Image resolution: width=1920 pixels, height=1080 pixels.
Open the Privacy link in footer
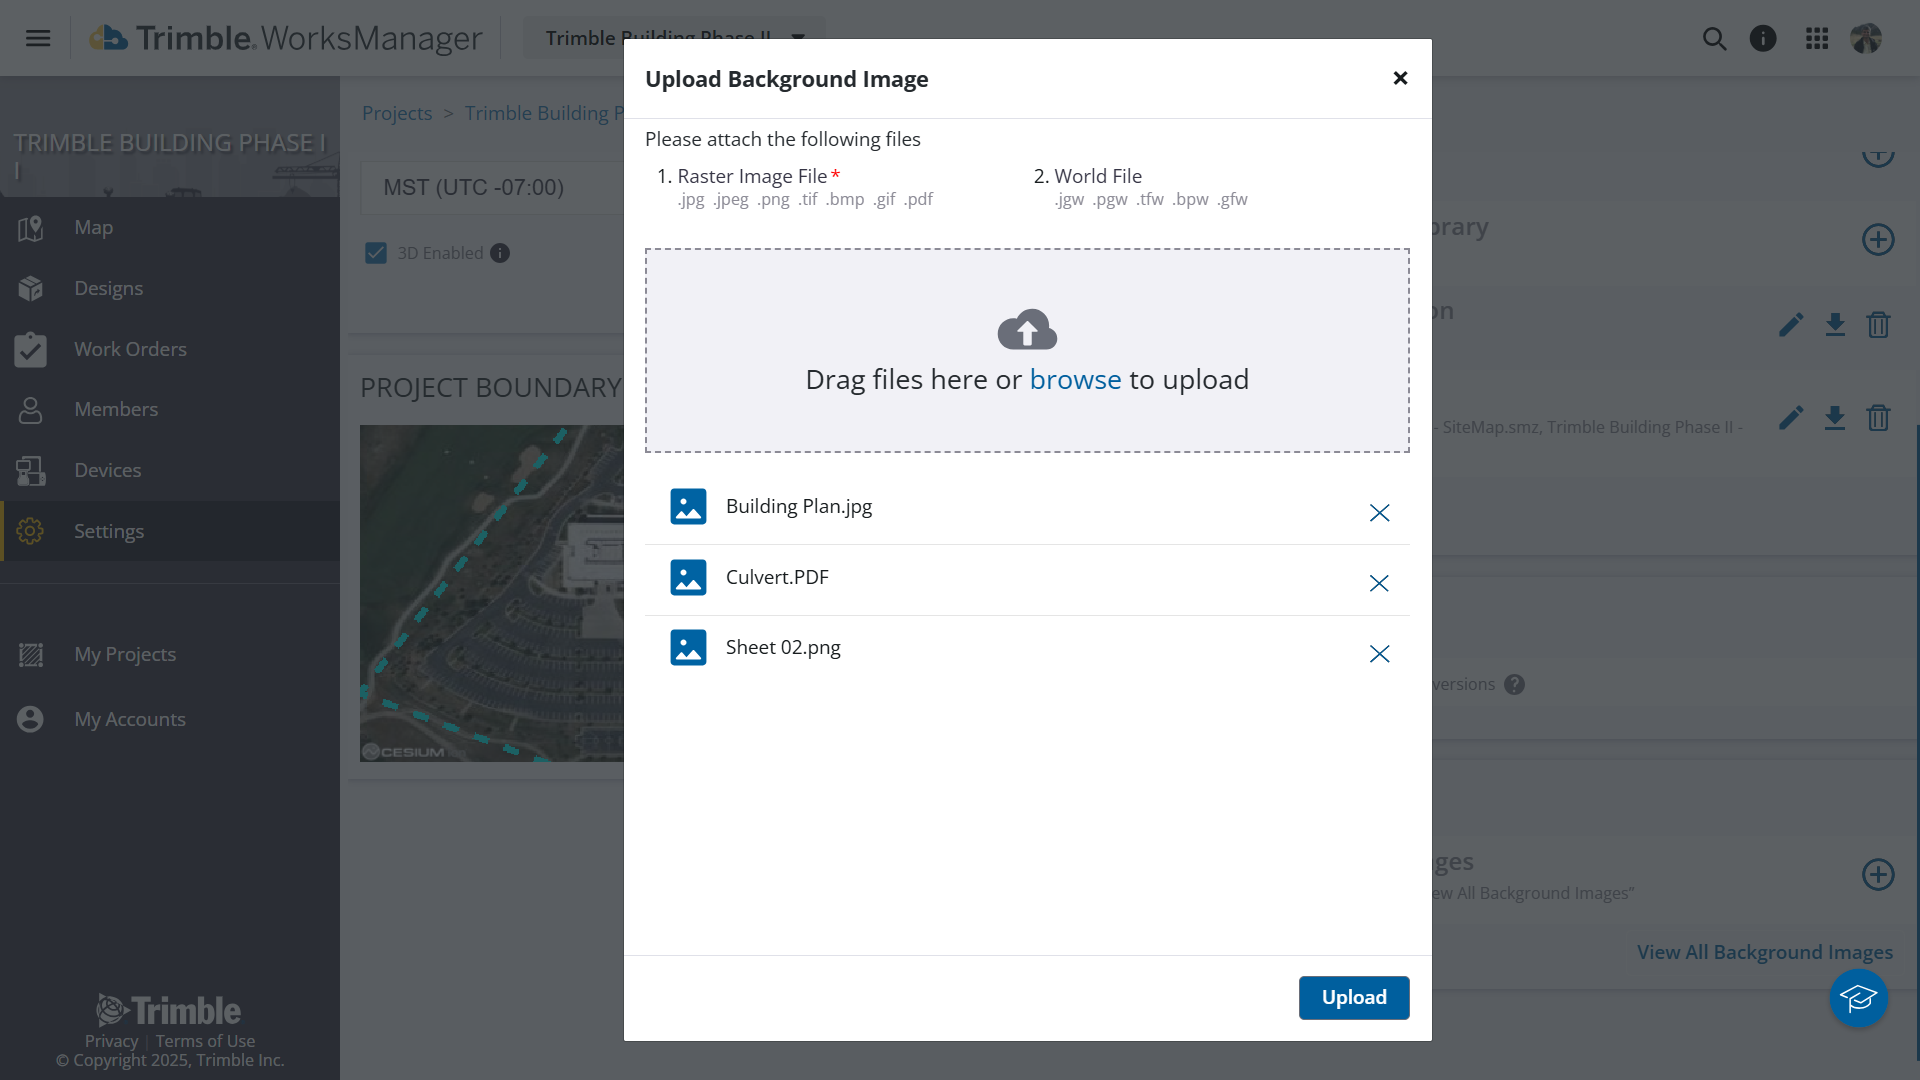[x=111, y=1041]
